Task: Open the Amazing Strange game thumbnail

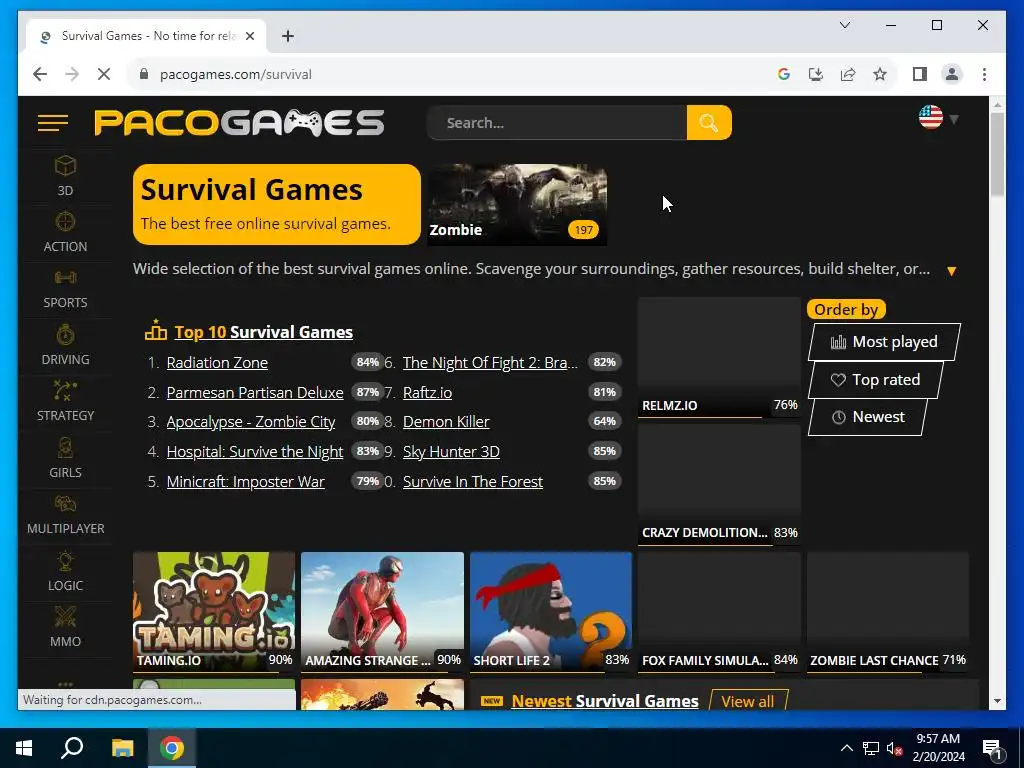Action: pyautogui.click(x=382, y=611)
